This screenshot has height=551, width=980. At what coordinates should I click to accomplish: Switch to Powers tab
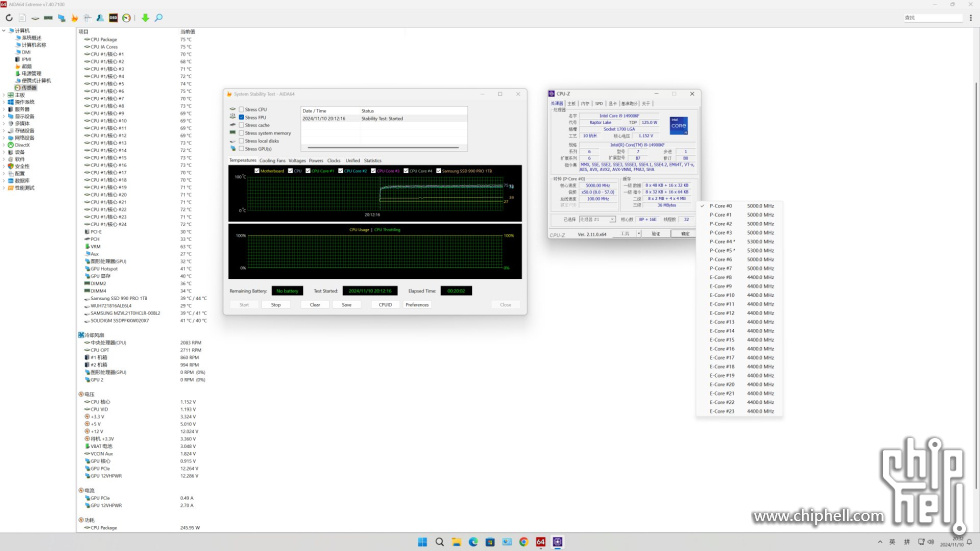point(316,161)
